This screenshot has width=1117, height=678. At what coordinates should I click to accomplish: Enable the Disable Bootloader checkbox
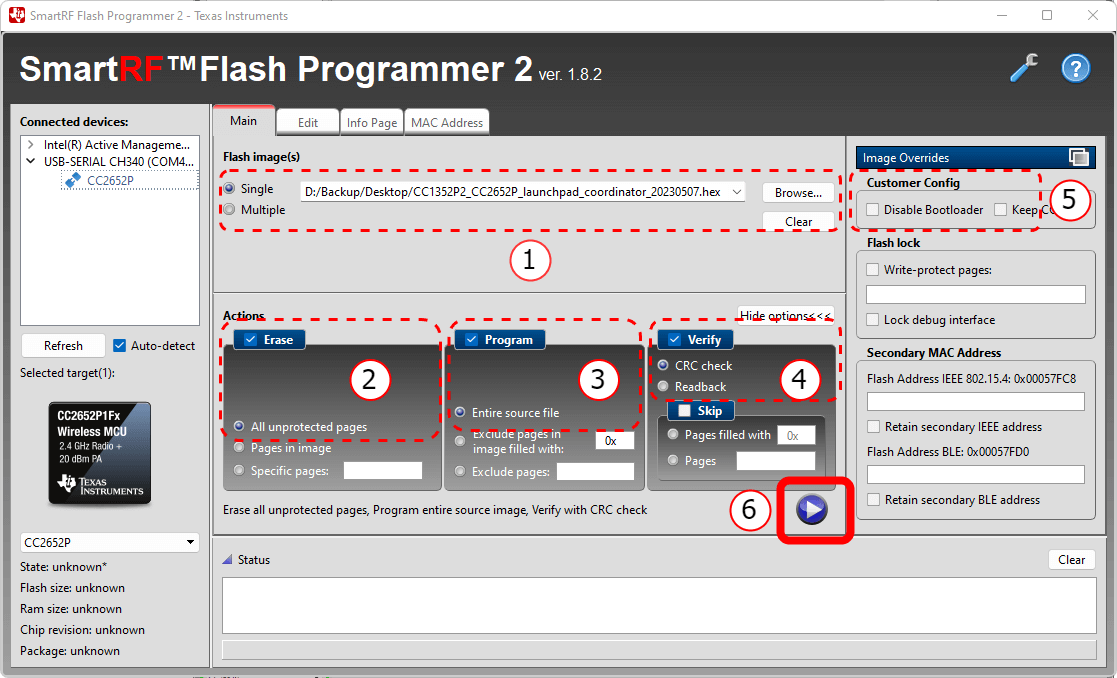[874, 209]
